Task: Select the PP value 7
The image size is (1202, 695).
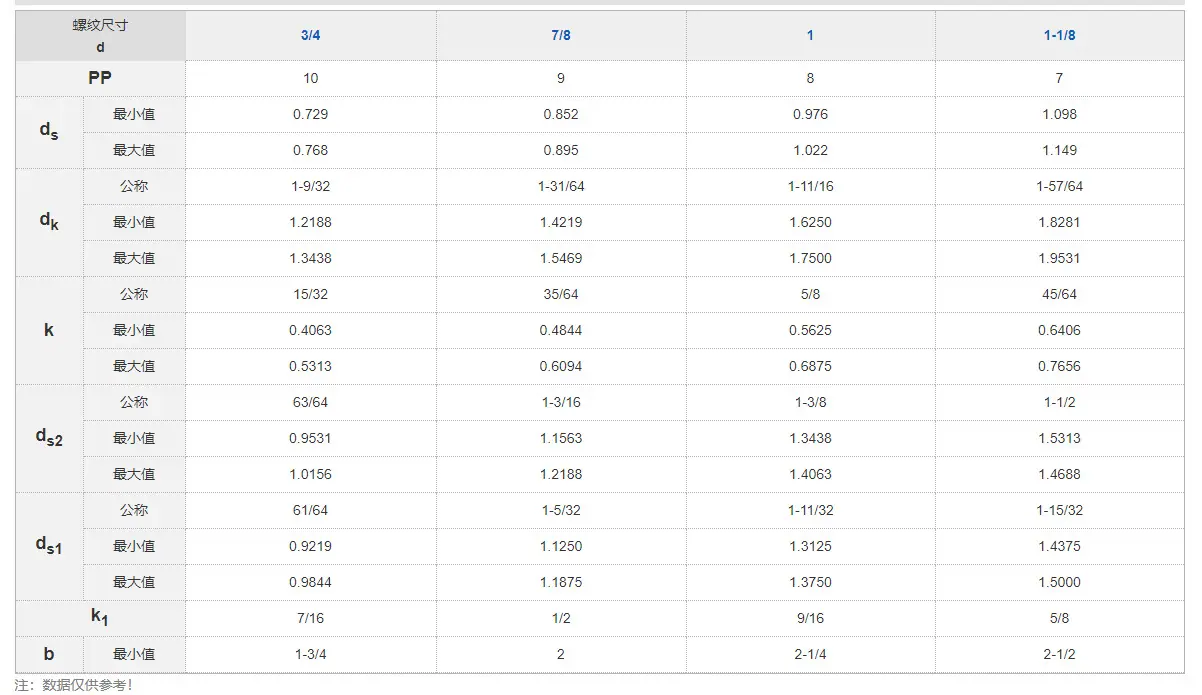Action: tap(1059, 78)
